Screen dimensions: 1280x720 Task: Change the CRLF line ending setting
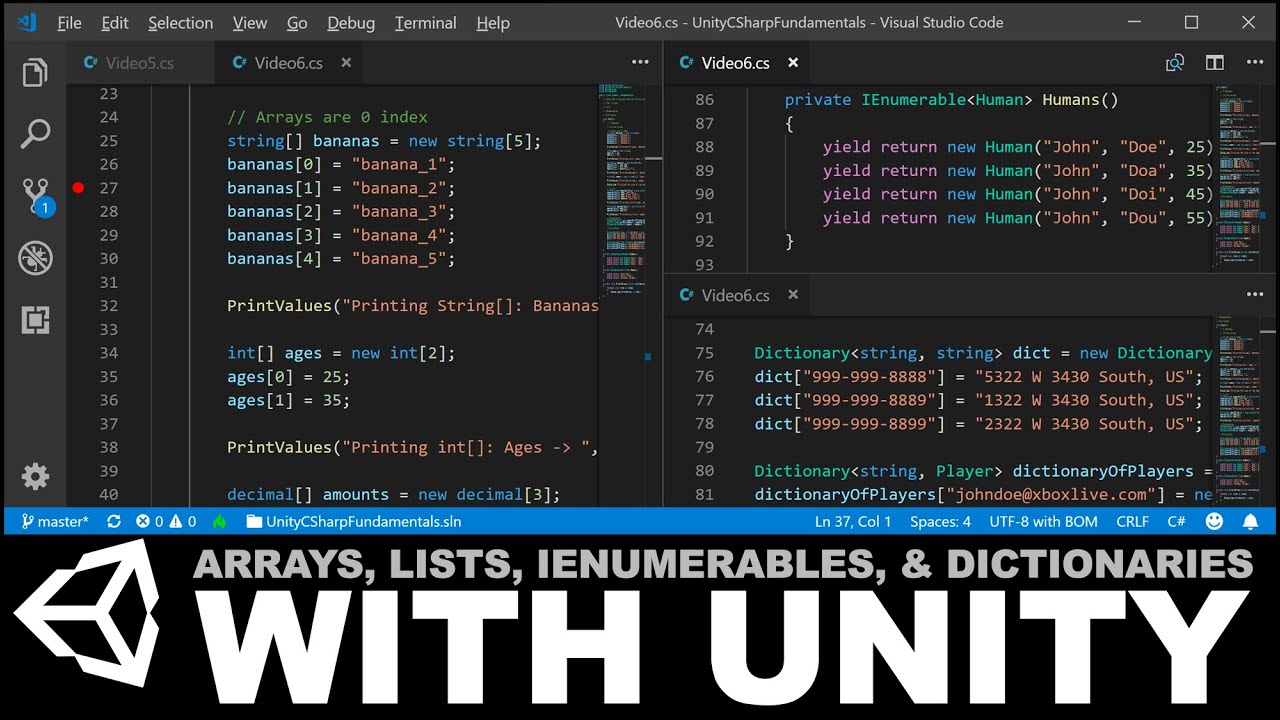[1133, 521]
